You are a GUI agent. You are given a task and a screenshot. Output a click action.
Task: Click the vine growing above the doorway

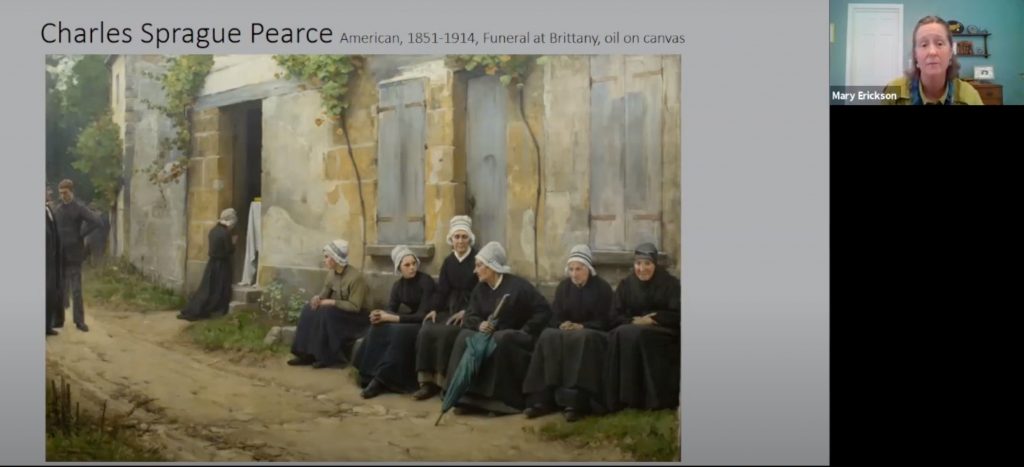click(x=318, y=73)
